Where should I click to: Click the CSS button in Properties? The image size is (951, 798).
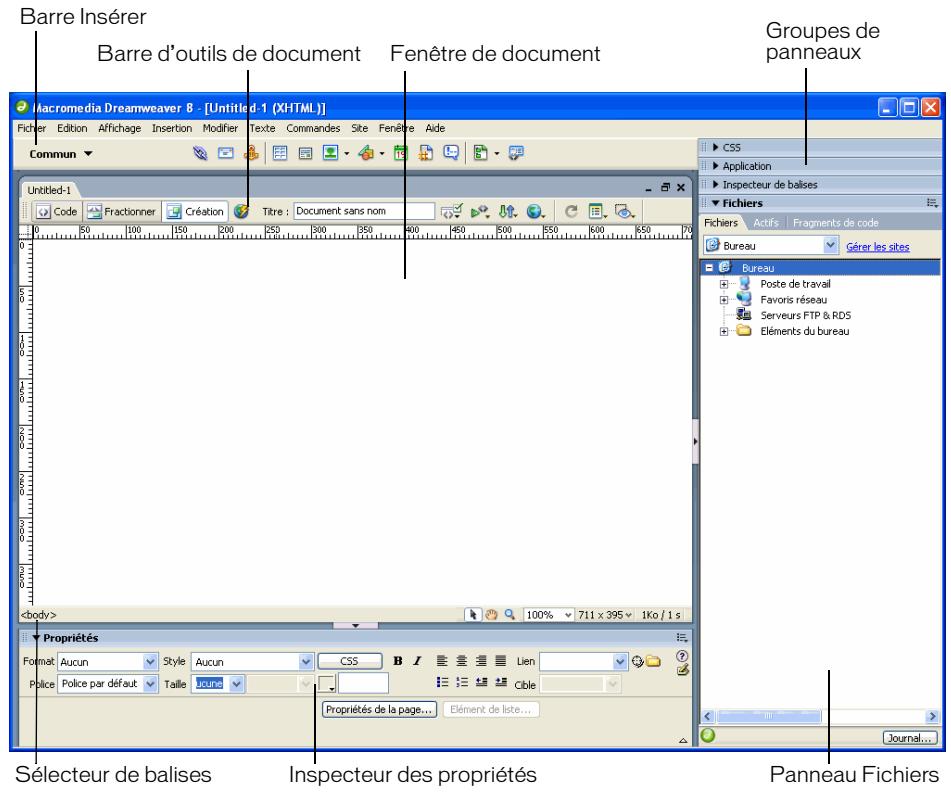click(349, 661)
